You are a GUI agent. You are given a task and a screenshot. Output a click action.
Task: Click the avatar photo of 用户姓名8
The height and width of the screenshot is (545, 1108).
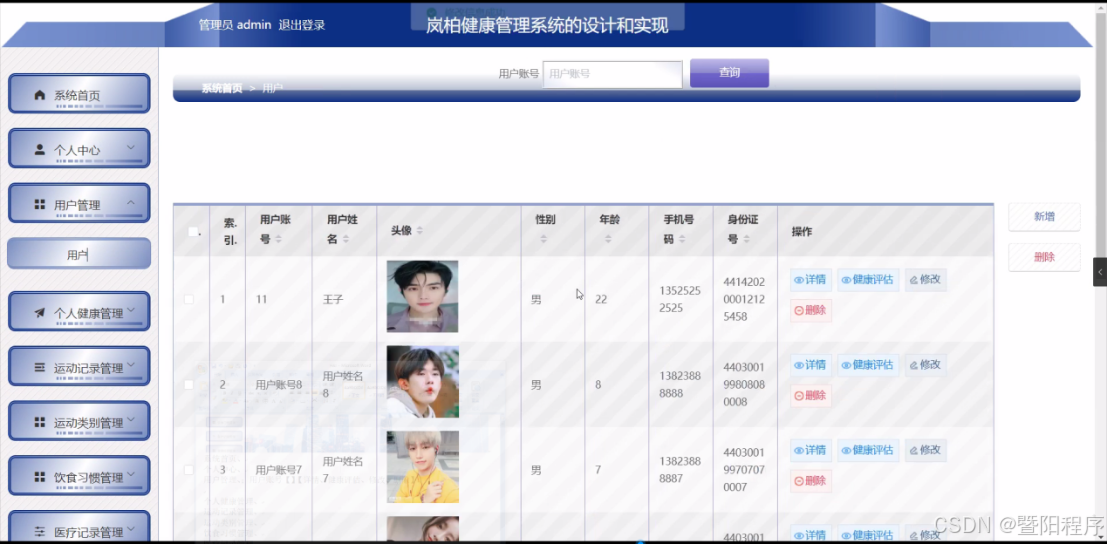click(423, 382)
